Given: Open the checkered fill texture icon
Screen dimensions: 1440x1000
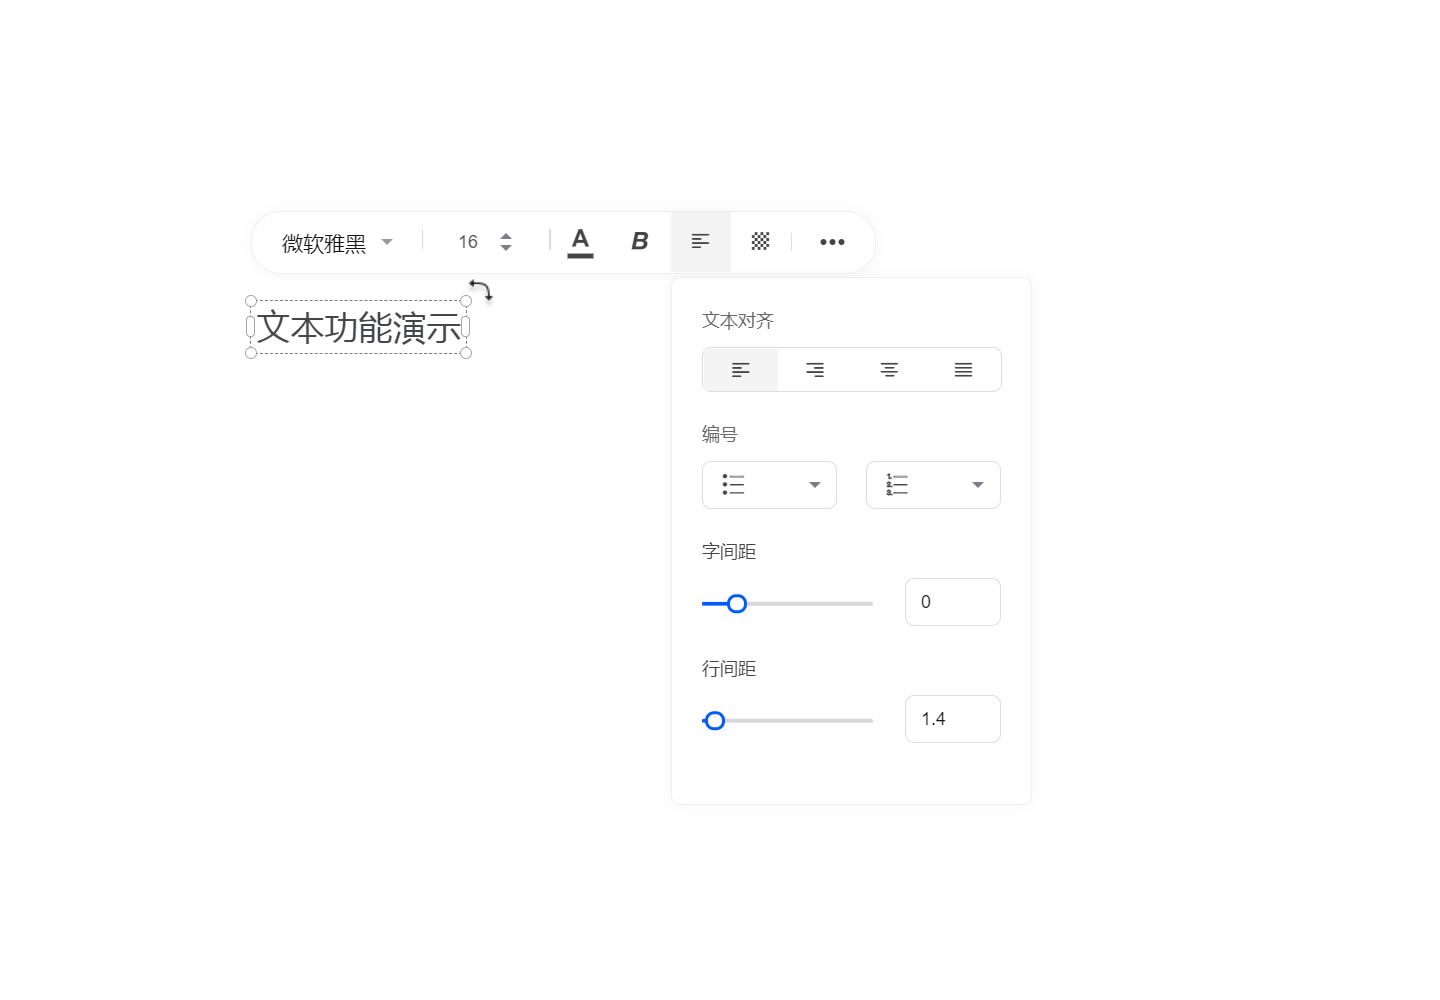Looking at the screenshot, I should pos(760,242).
